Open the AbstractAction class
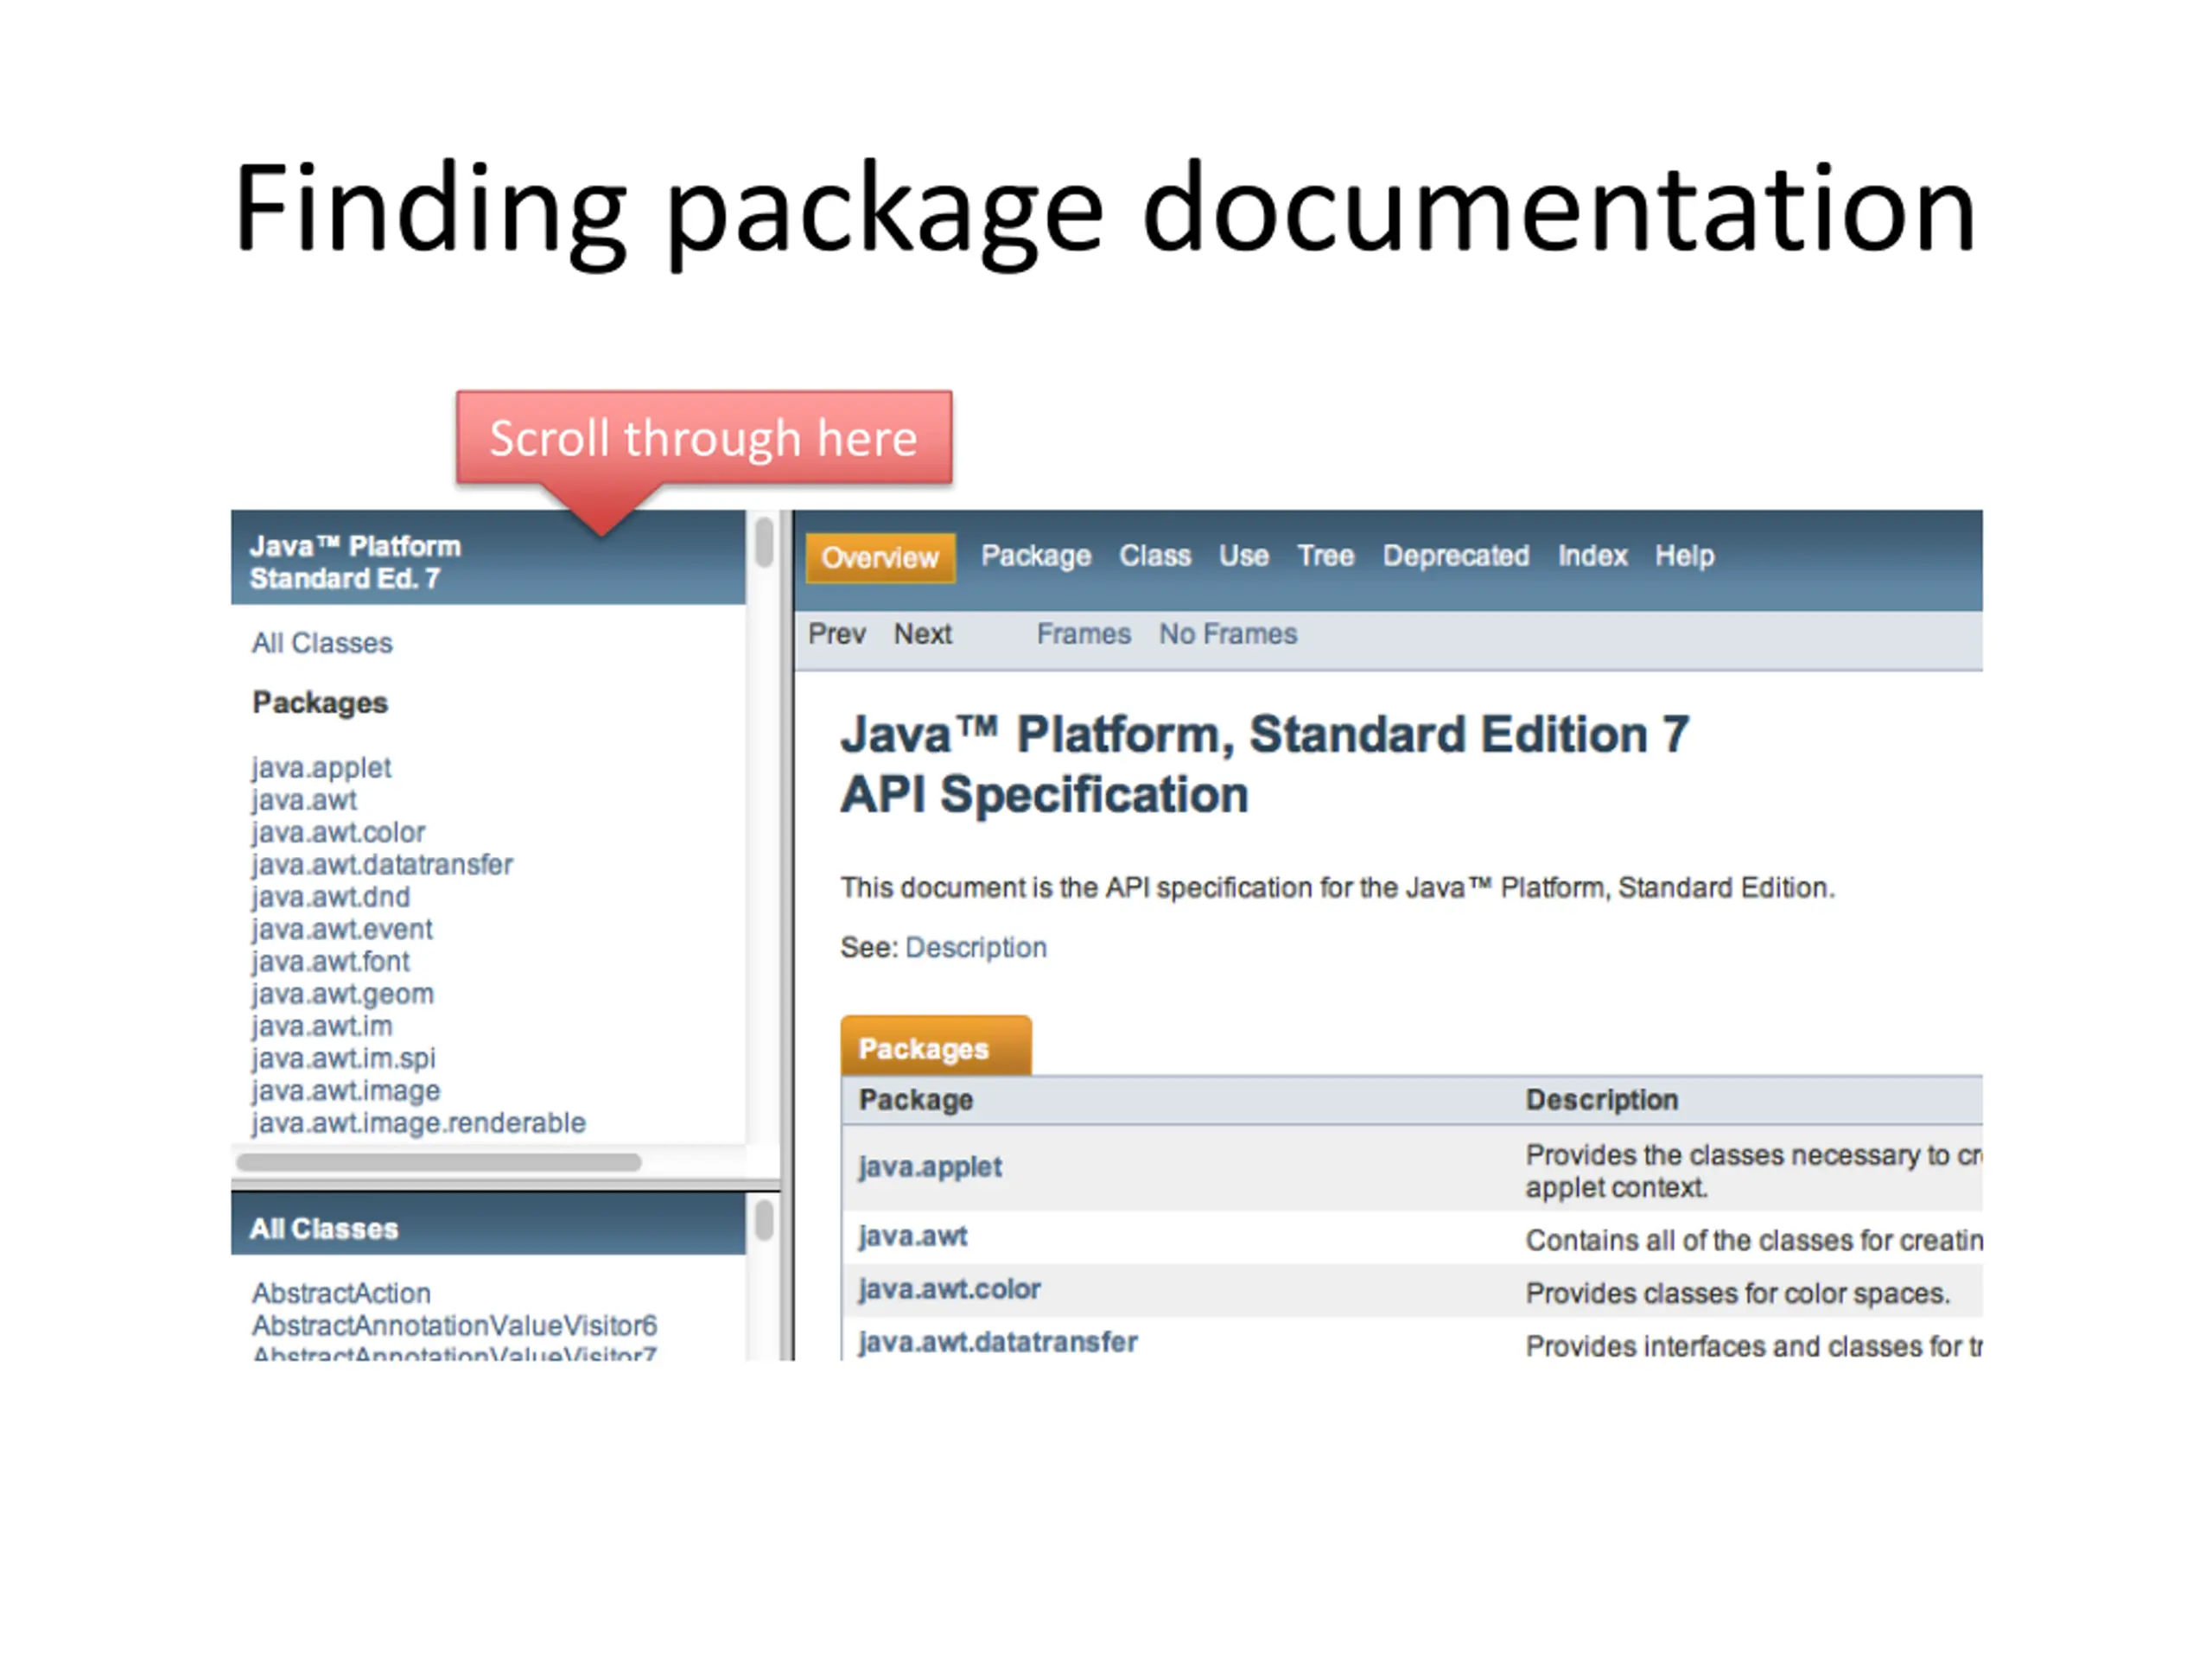 341,1293
